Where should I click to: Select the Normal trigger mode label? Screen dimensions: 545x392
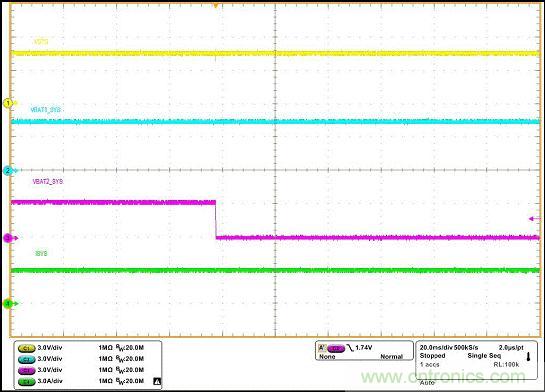391,357
